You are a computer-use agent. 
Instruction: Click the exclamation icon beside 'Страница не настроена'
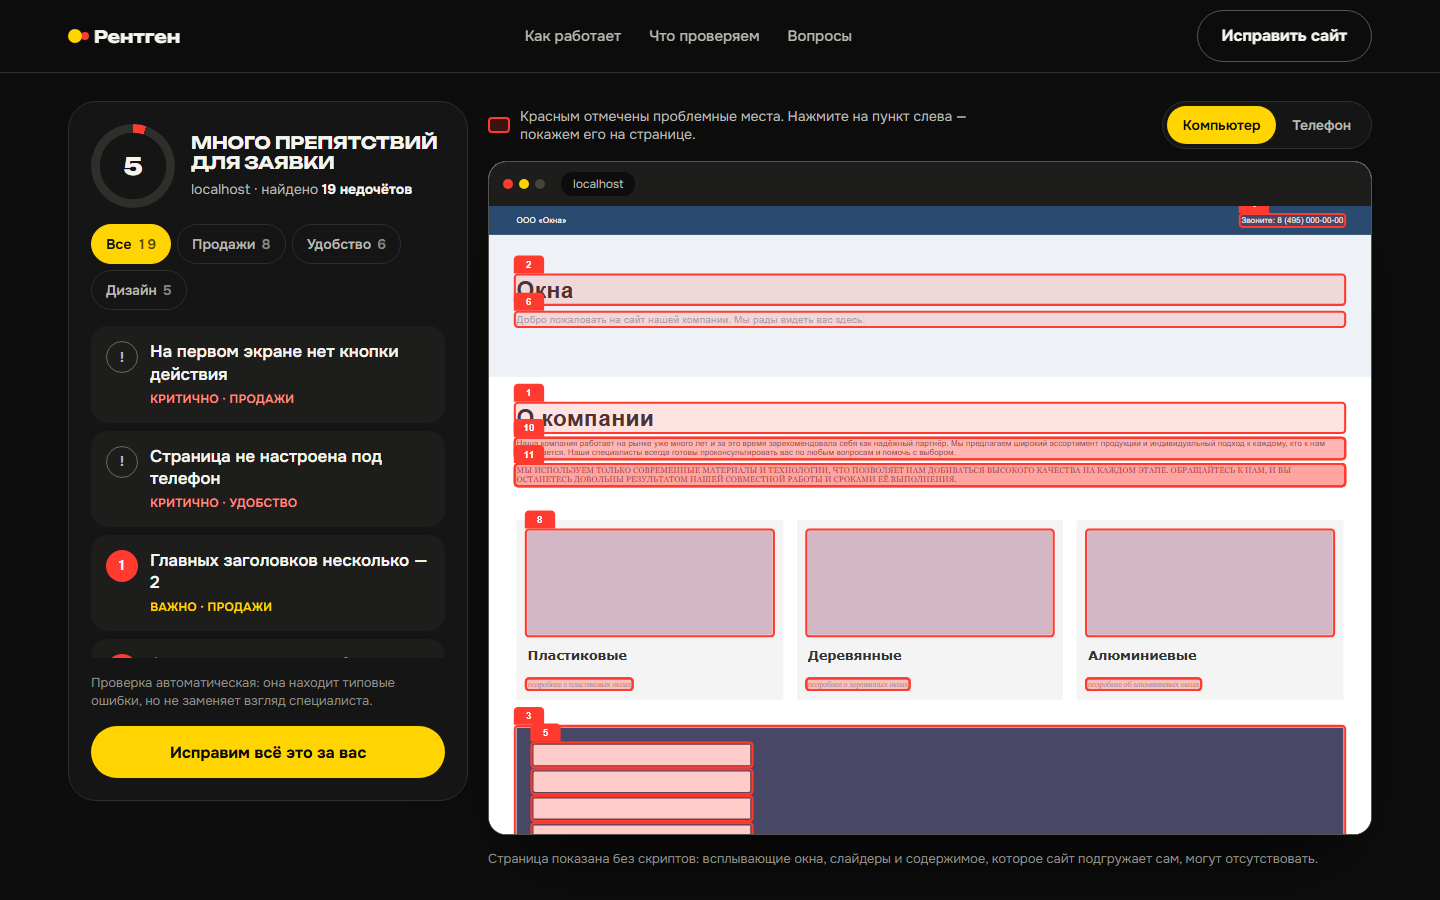[122, 461]
